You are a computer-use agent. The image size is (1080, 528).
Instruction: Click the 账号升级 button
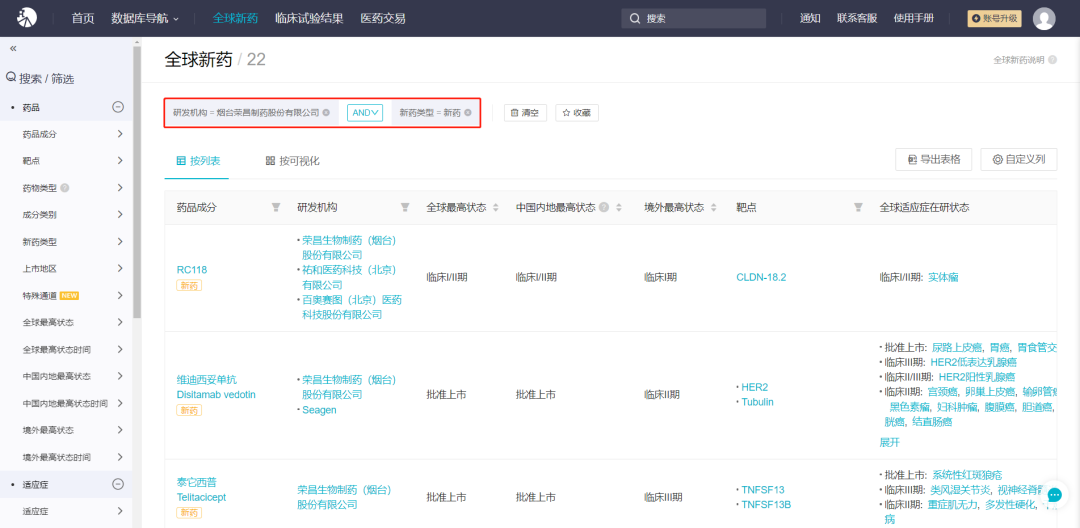995,19
